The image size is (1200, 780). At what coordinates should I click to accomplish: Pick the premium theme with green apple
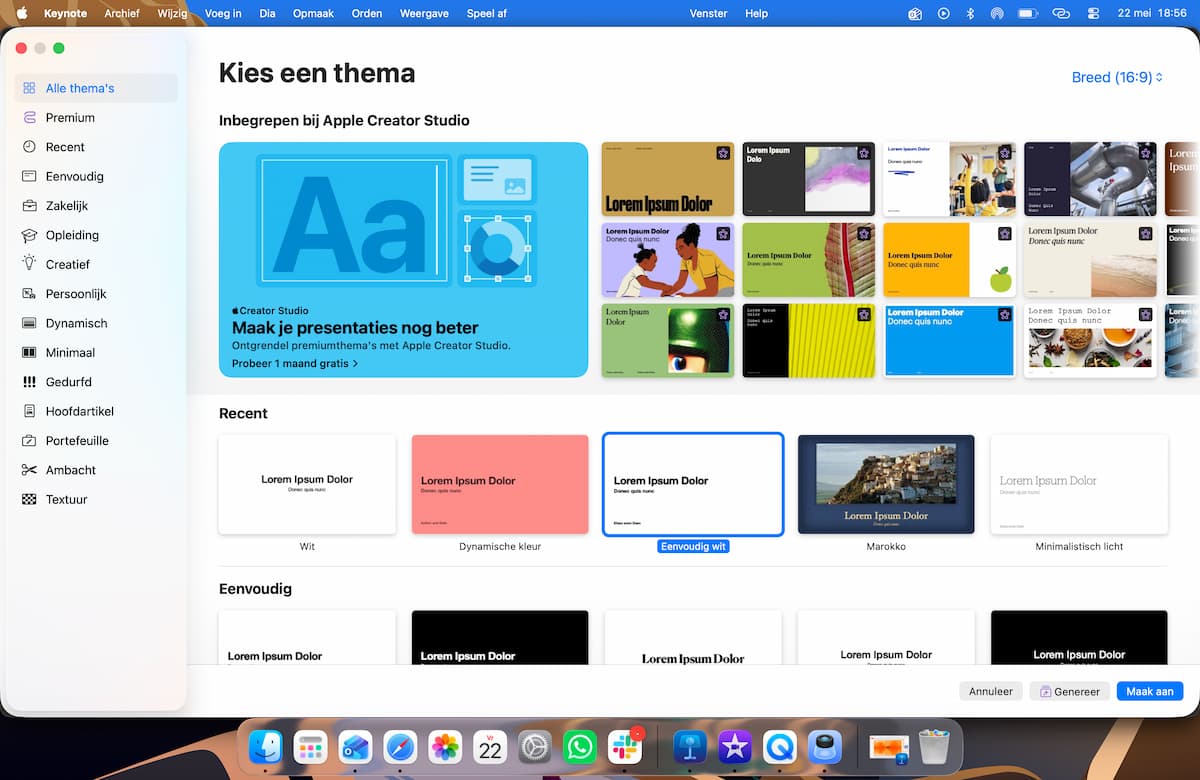coord(949,260)
